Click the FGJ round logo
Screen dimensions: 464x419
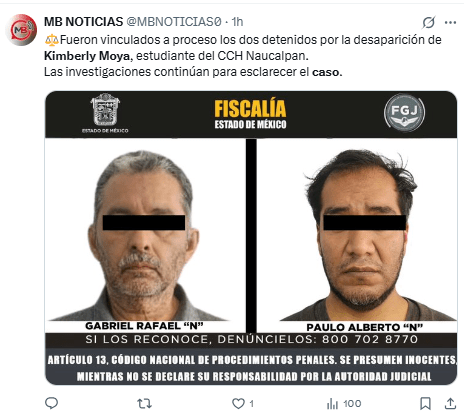(404, 112)
